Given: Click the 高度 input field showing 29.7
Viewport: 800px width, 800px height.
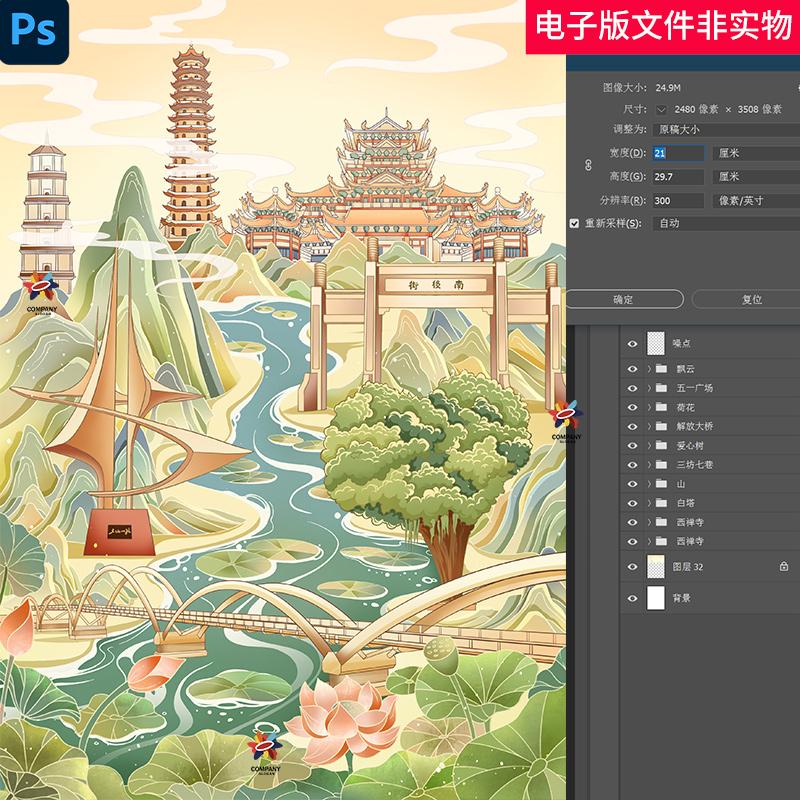Looking at the screenshot, I should pos(678,177).
